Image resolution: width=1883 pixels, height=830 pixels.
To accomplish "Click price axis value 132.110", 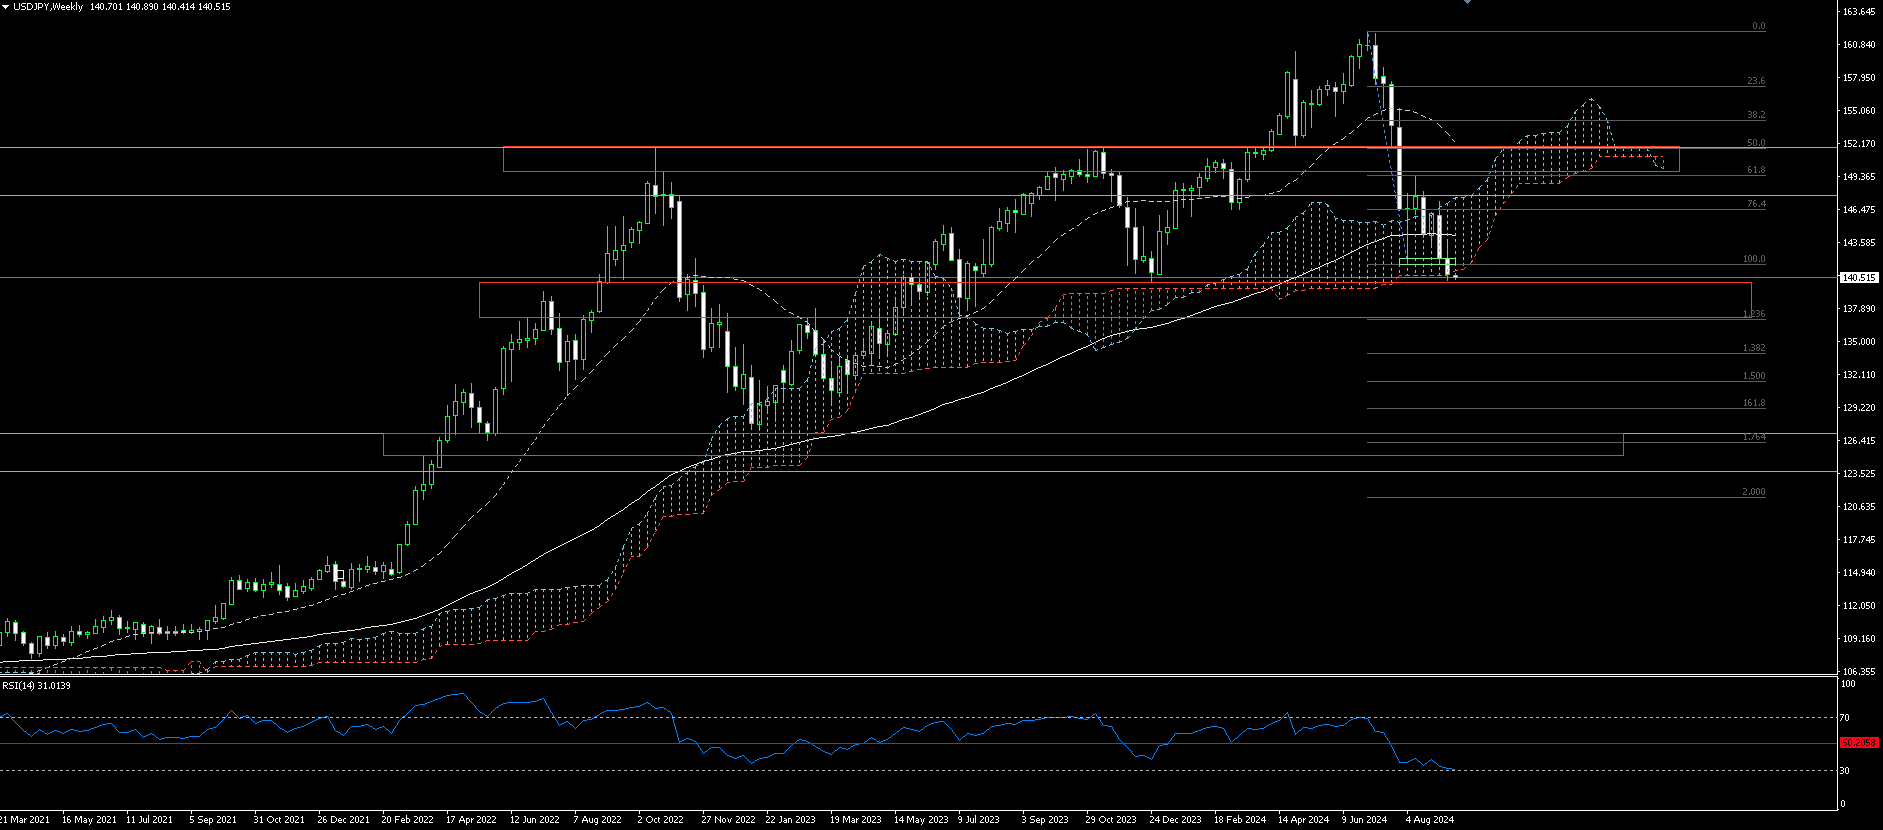I will pyautogui.click(x=1859, y=375).
